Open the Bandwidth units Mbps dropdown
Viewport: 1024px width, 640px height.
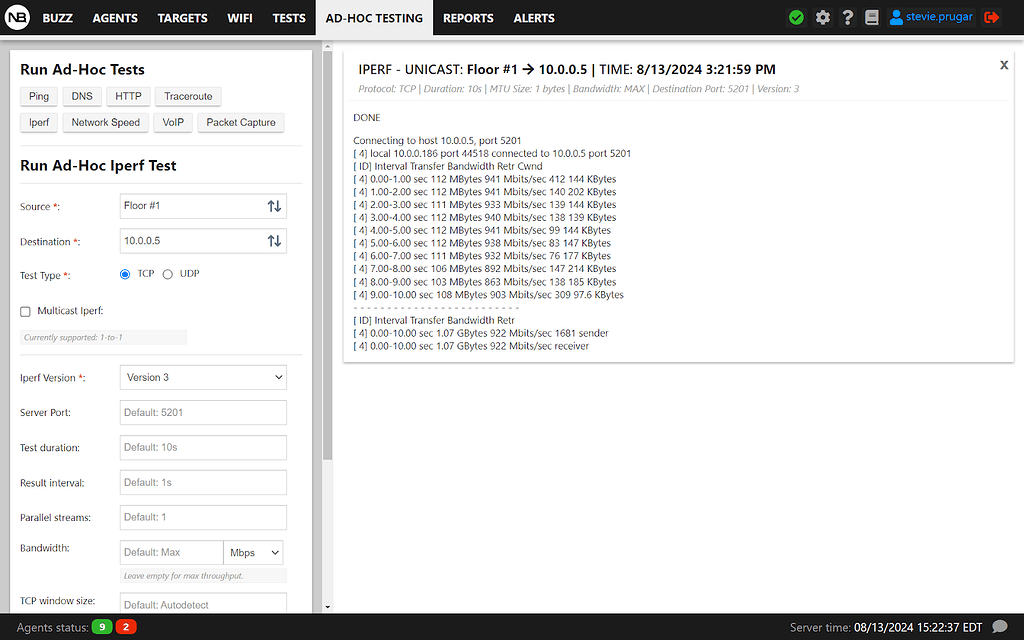(x=253, y=552)
